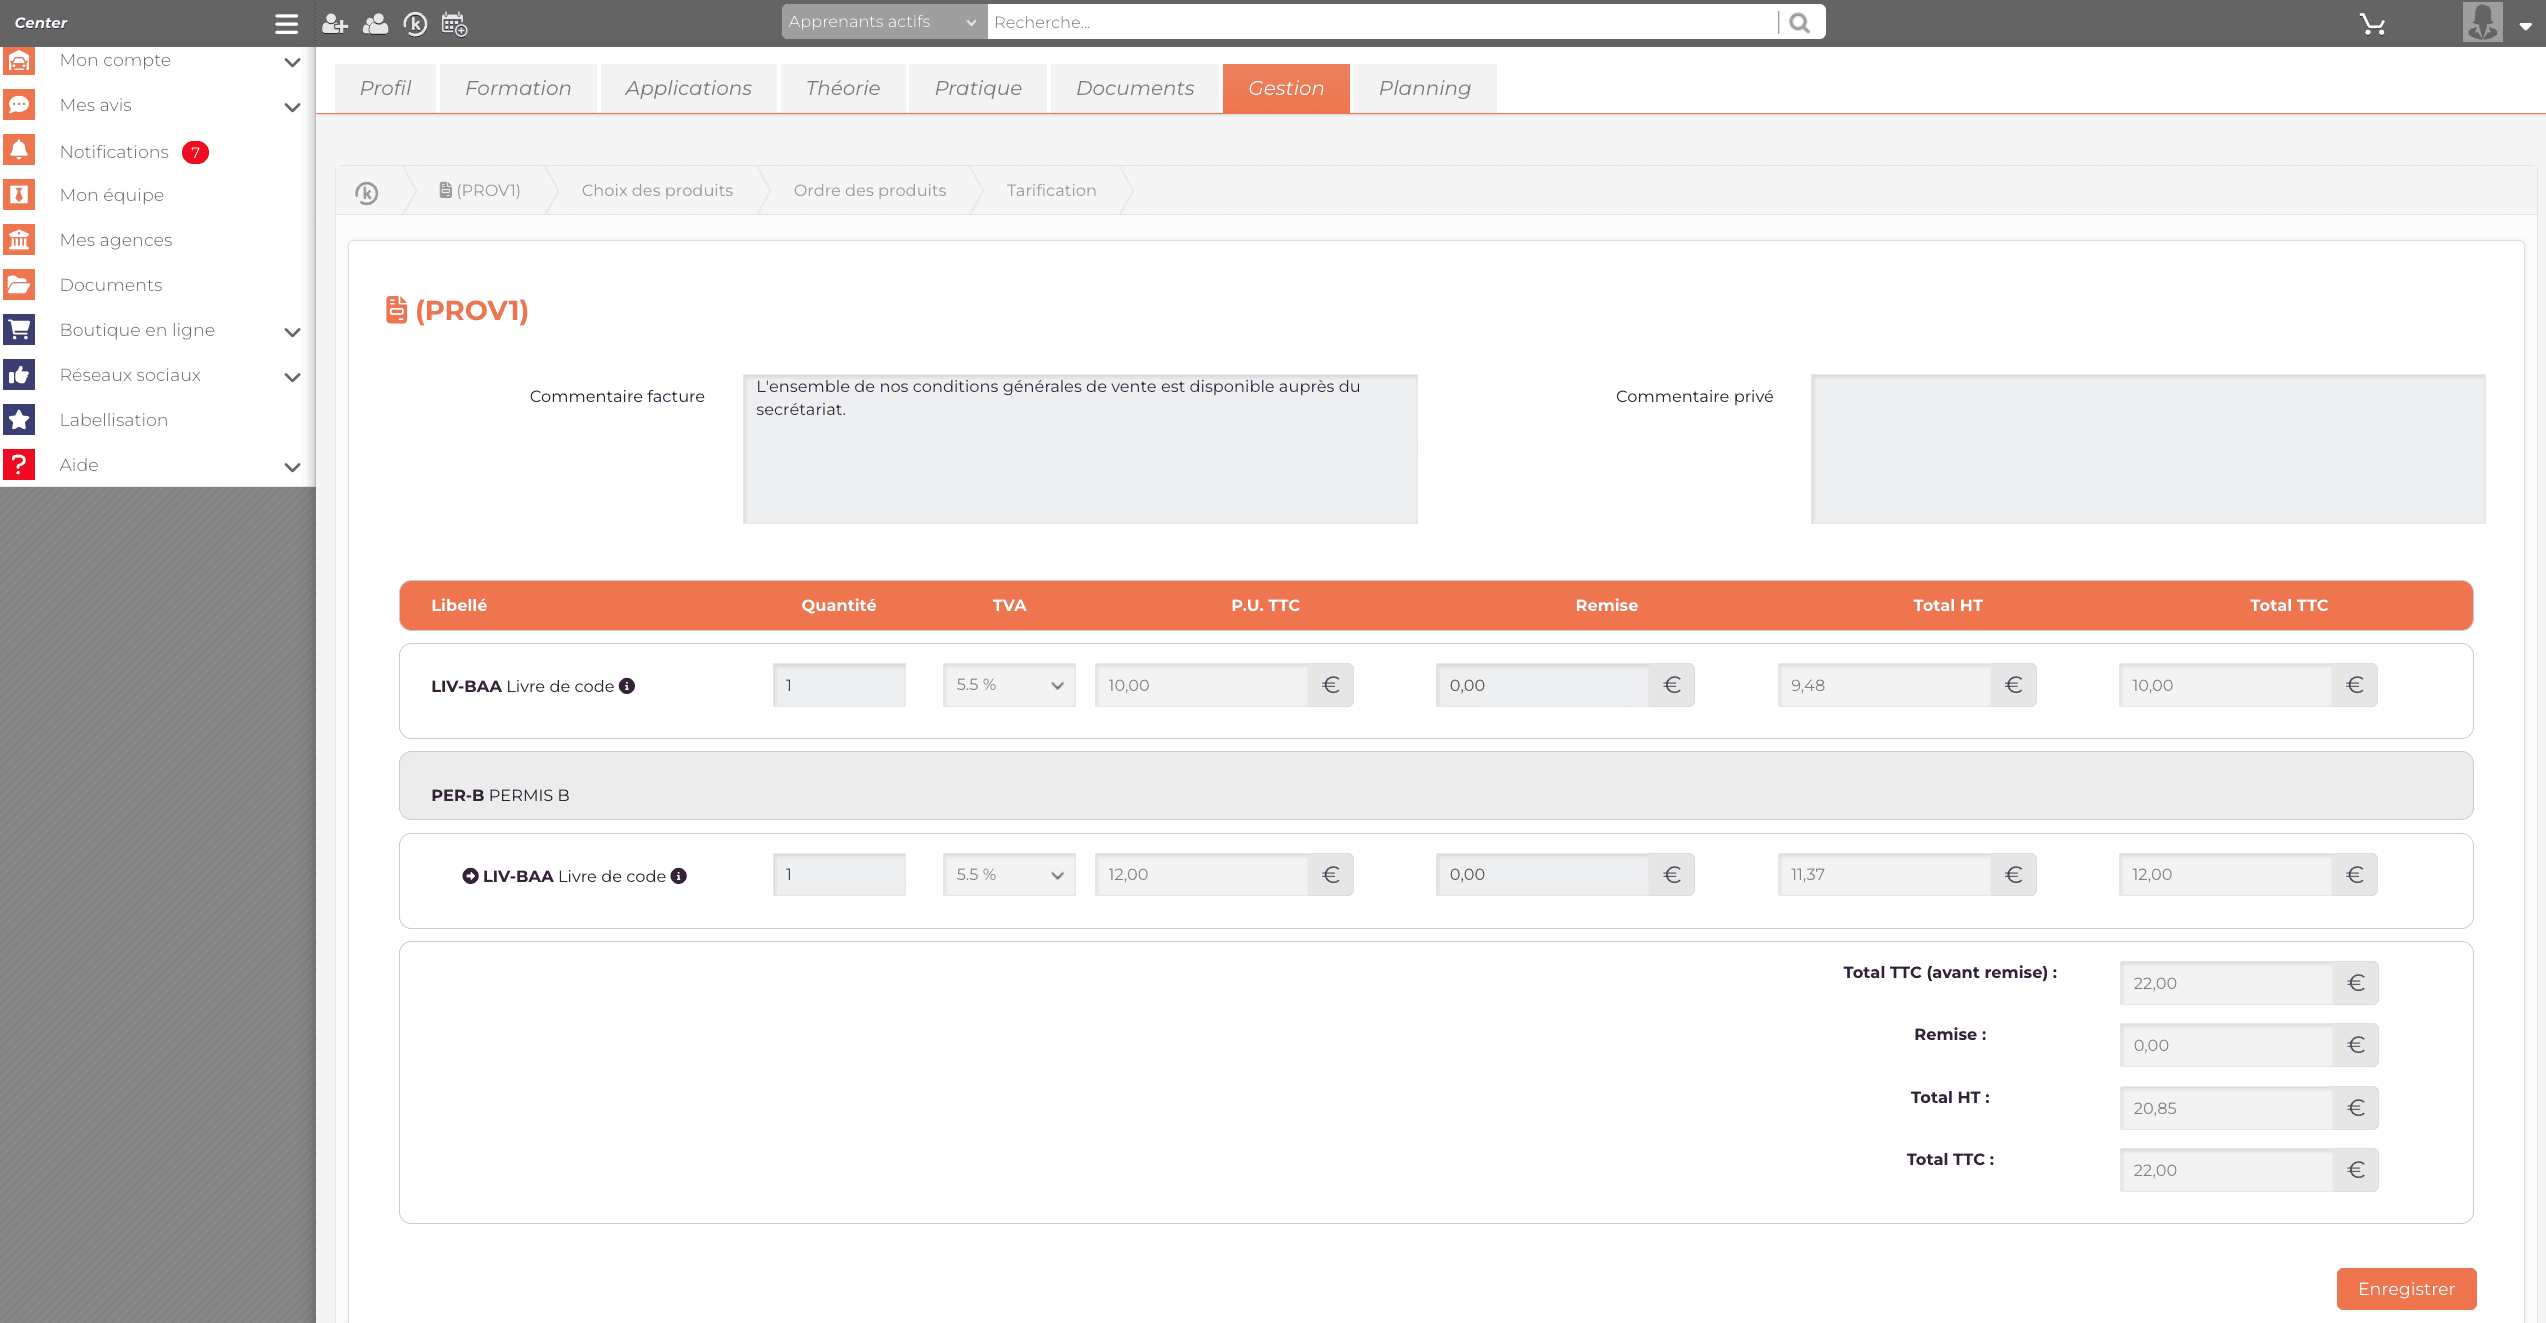Screen dimensions: 2546x1323
Task: Click the search magnifier icon
Action: [x=1799, y=22]
